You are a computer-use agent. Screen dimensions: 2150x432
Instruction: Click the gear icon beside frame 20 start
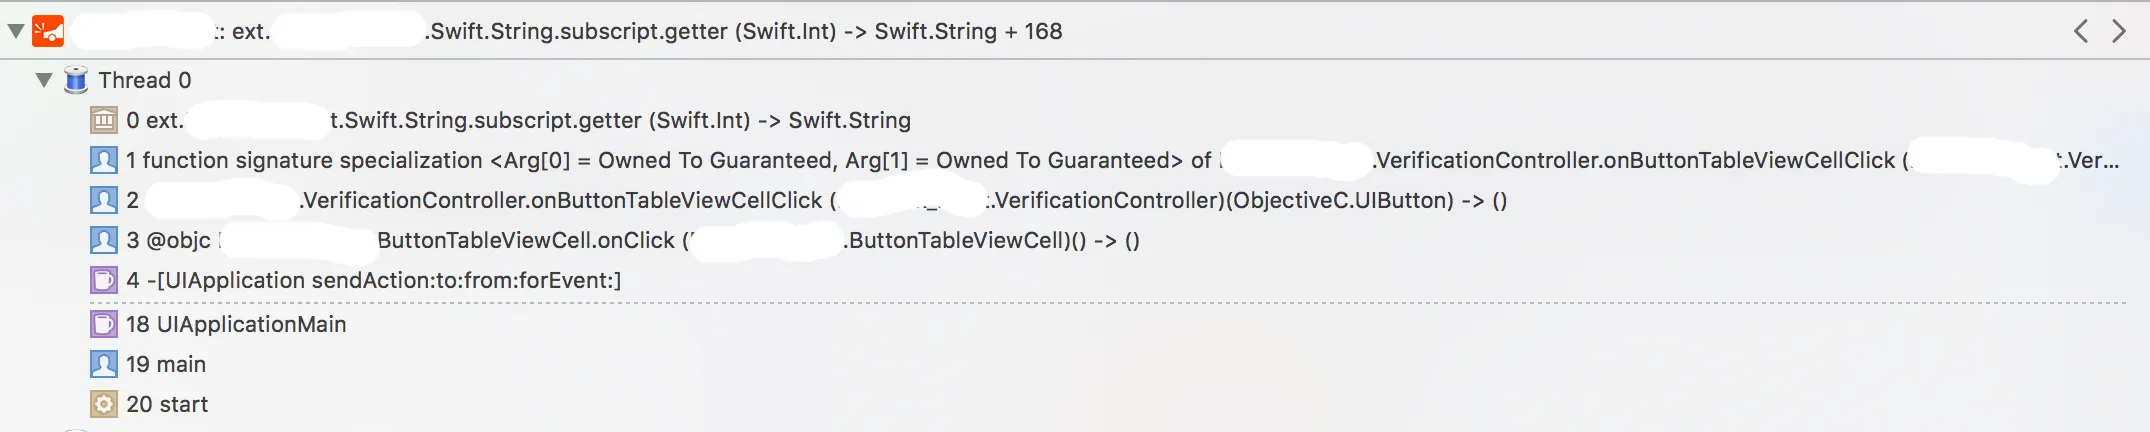104,404
